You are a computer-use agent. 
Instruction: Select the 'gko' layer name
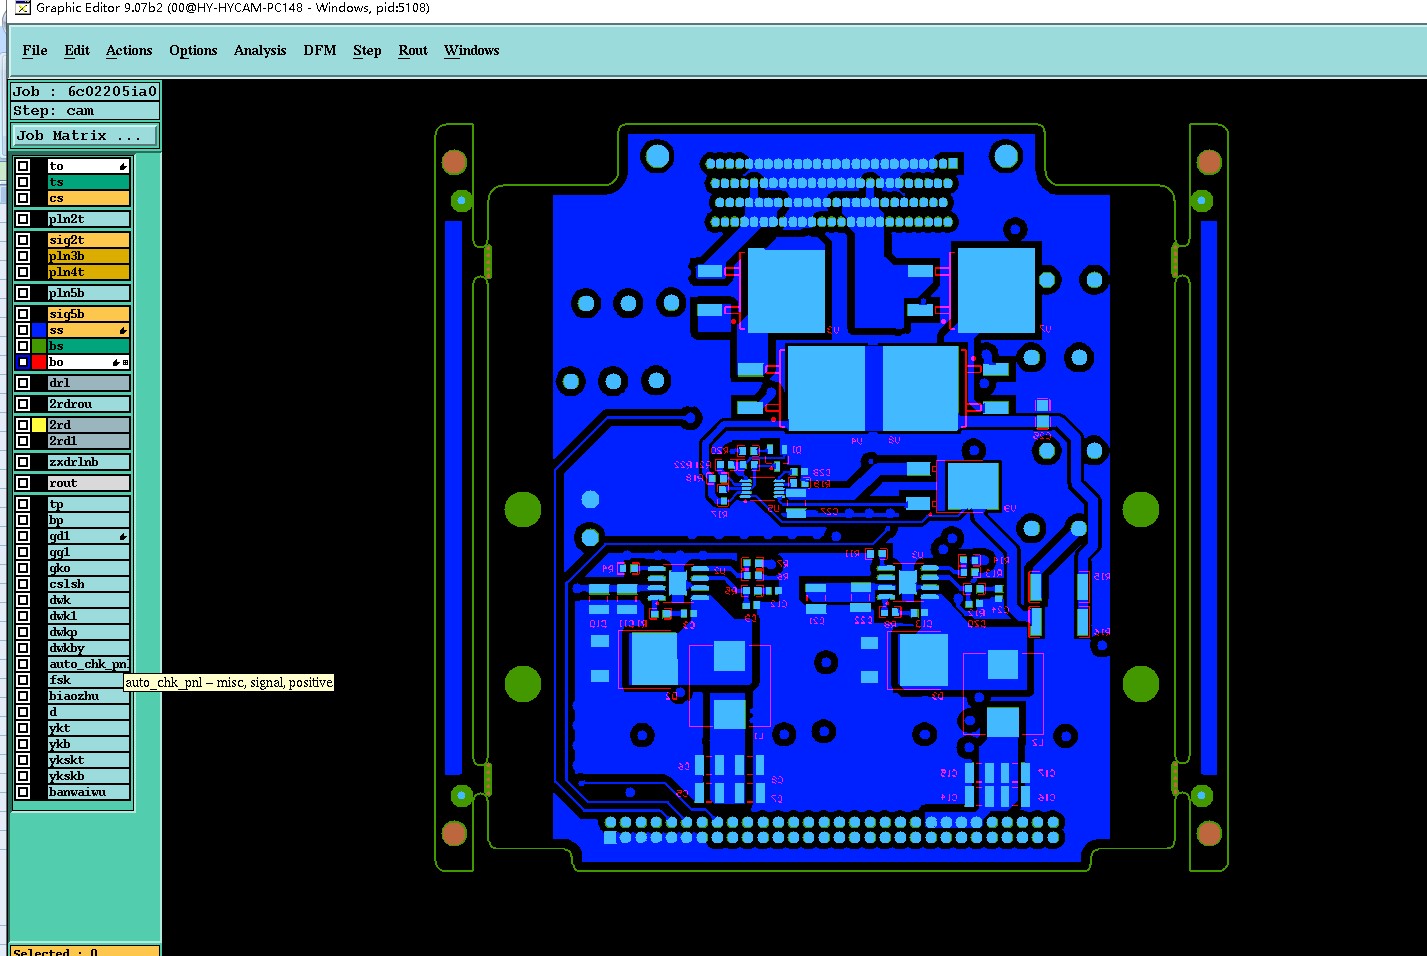tap(89, 569)
